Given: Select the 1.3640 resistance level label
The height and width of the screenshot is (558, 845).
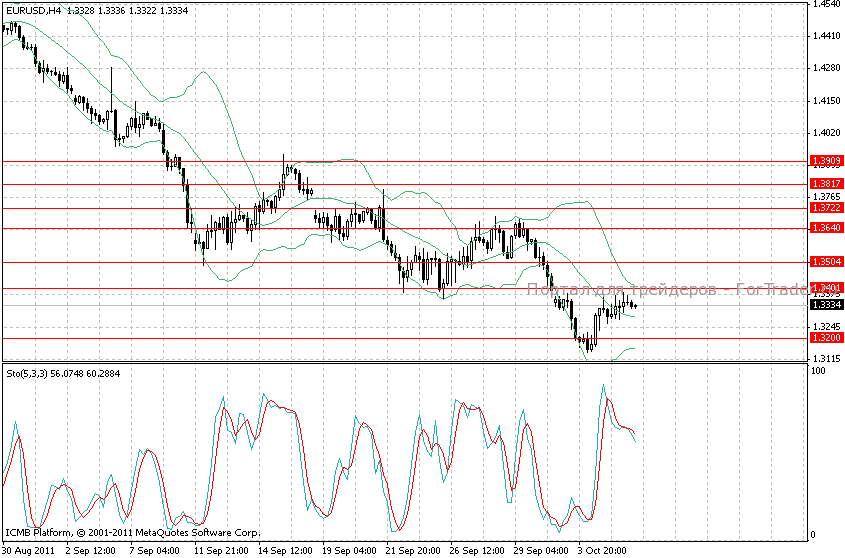Looking at the screenshot, I should [825, 228].
